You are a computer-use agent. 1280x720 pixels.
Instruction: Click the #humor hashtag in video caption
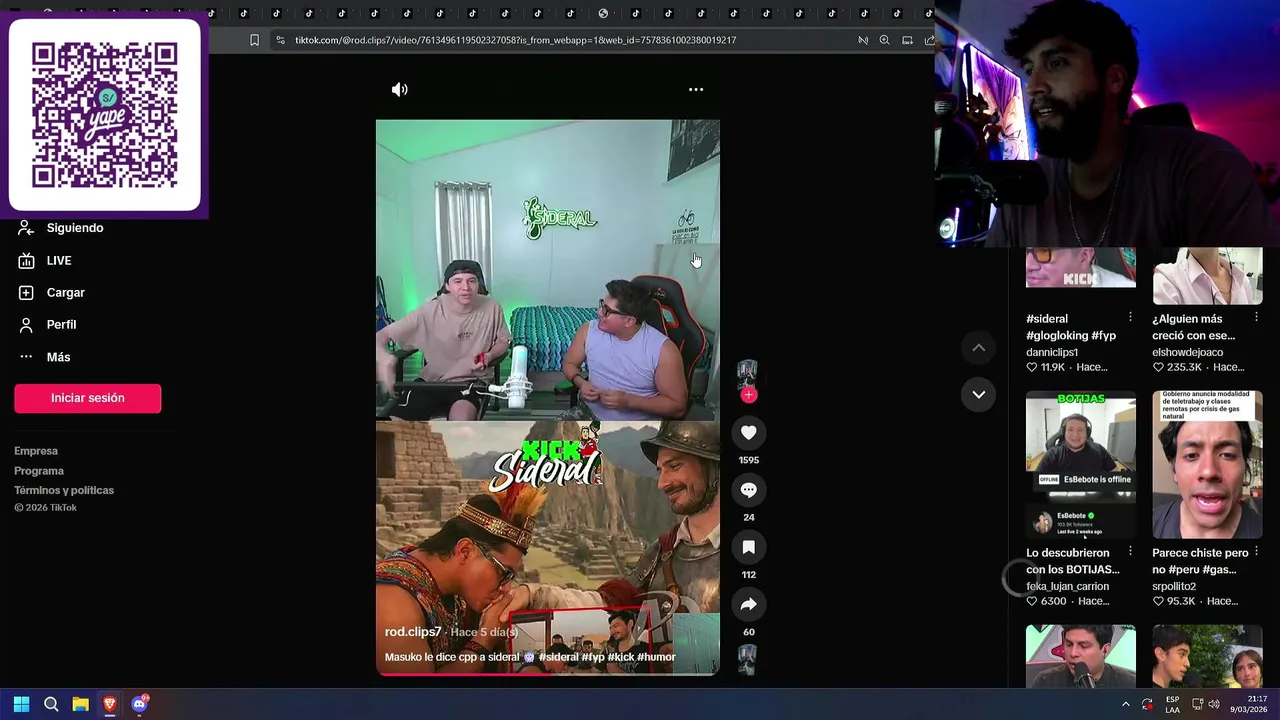pos(656,657)
